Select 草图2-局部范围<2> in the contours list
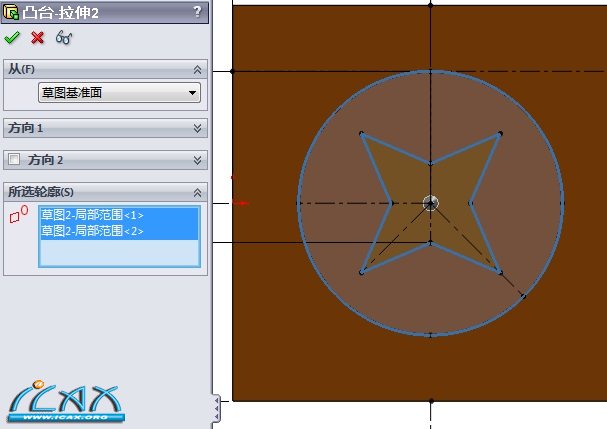Viewport: 607px width, 429px height. (119, 231)
